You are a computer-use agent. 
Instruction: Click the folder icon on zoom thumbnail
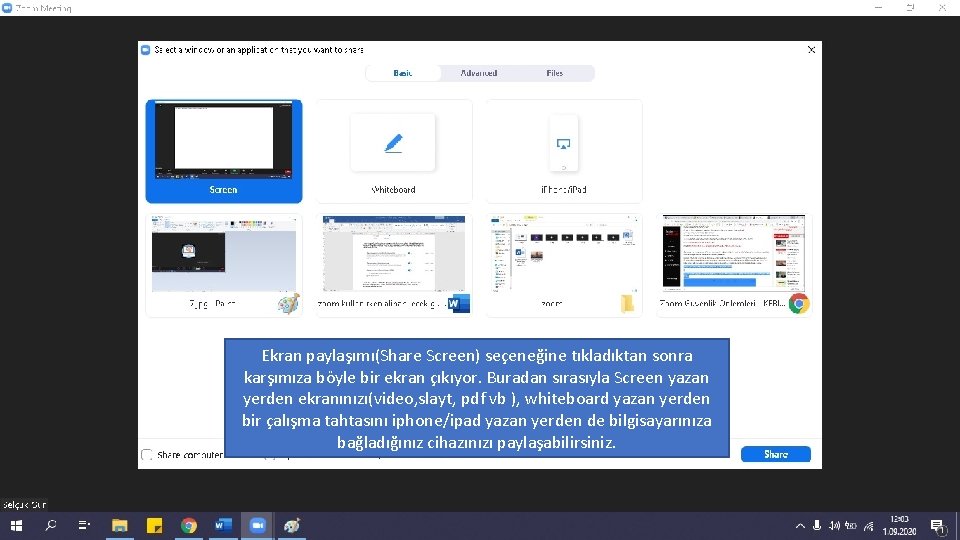point(627,304)
